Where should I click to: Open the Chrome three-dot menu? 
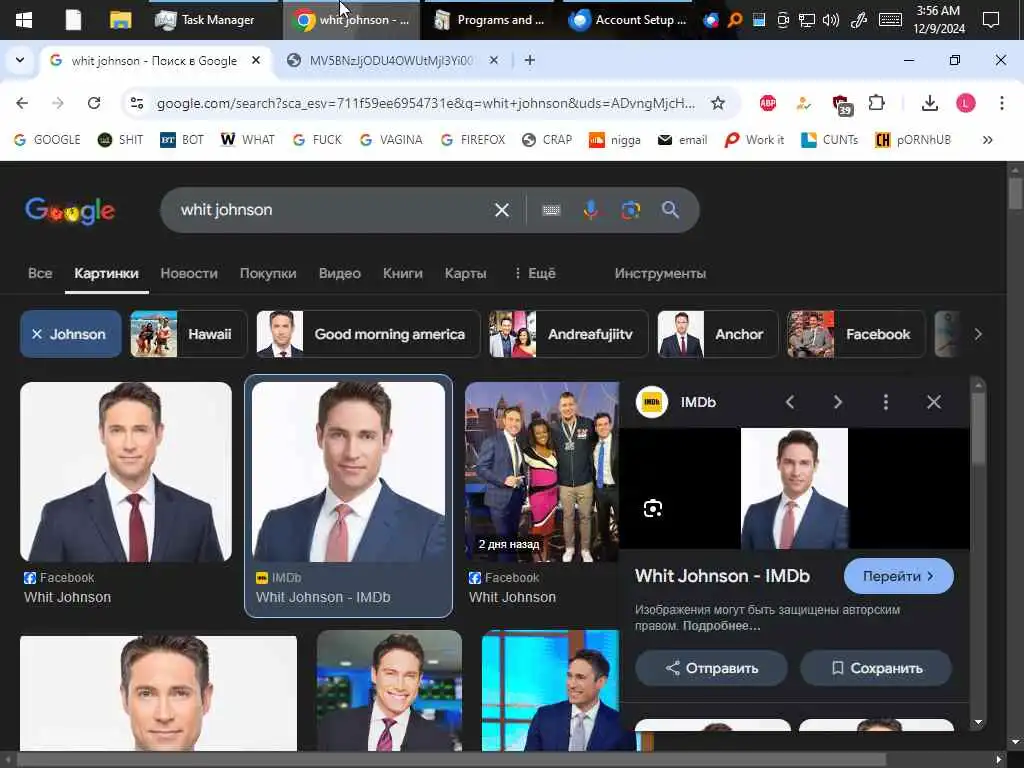click(1002, 103)
